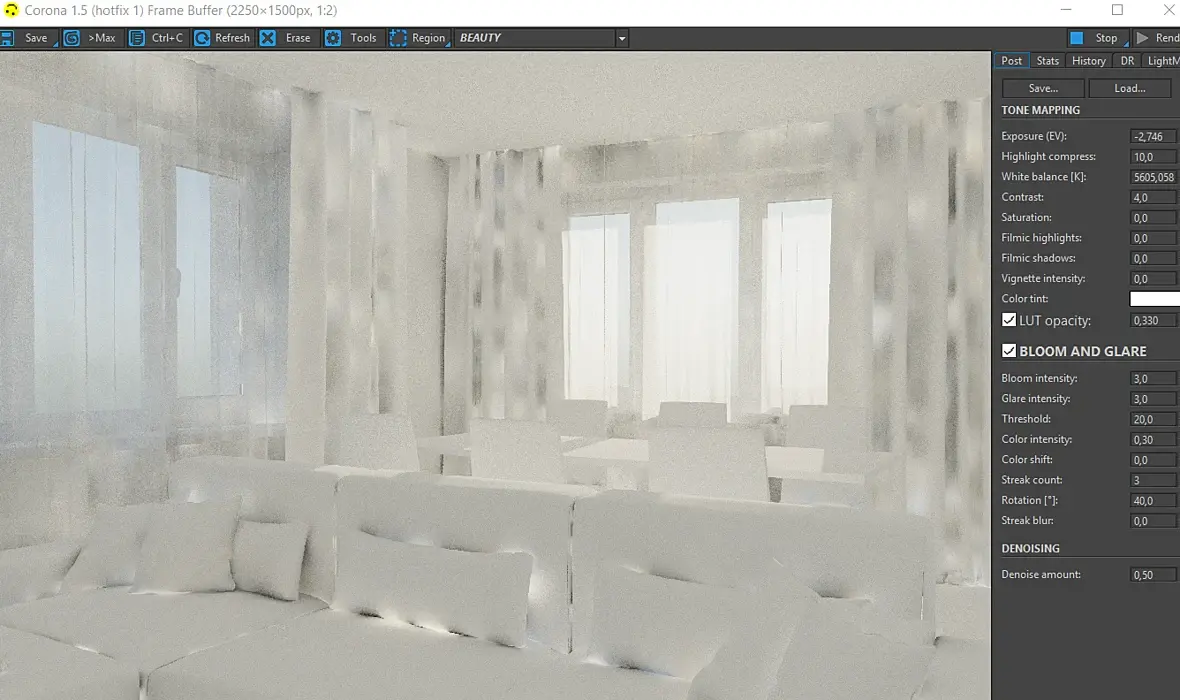Stop rendering with the Stop icon
This screenshot has height=700, width=1180.
pos(1077,38)
